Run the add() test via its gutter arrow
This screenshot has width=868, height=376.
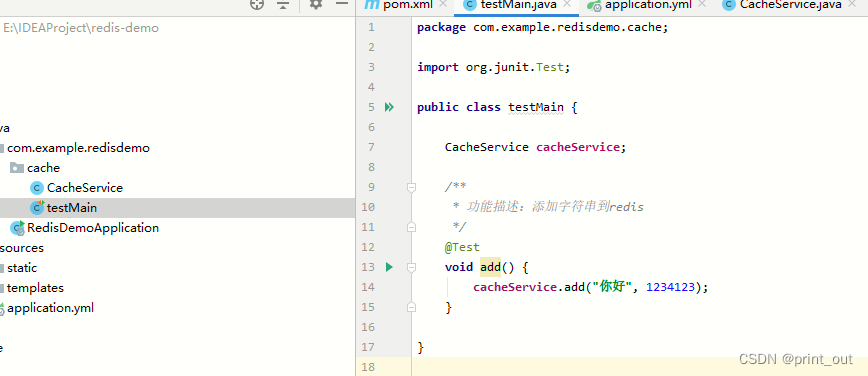pos(389,267)
